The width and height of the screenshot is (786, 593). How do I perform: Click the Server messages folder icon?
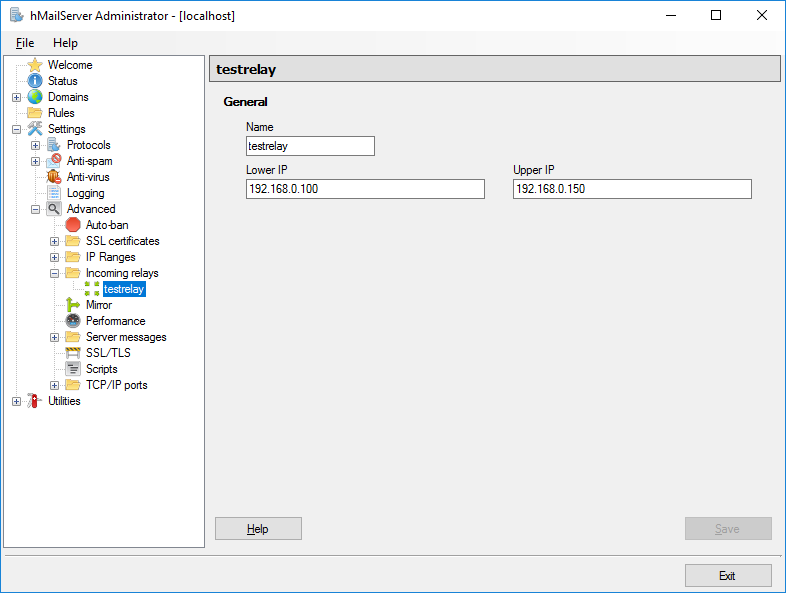73,337
